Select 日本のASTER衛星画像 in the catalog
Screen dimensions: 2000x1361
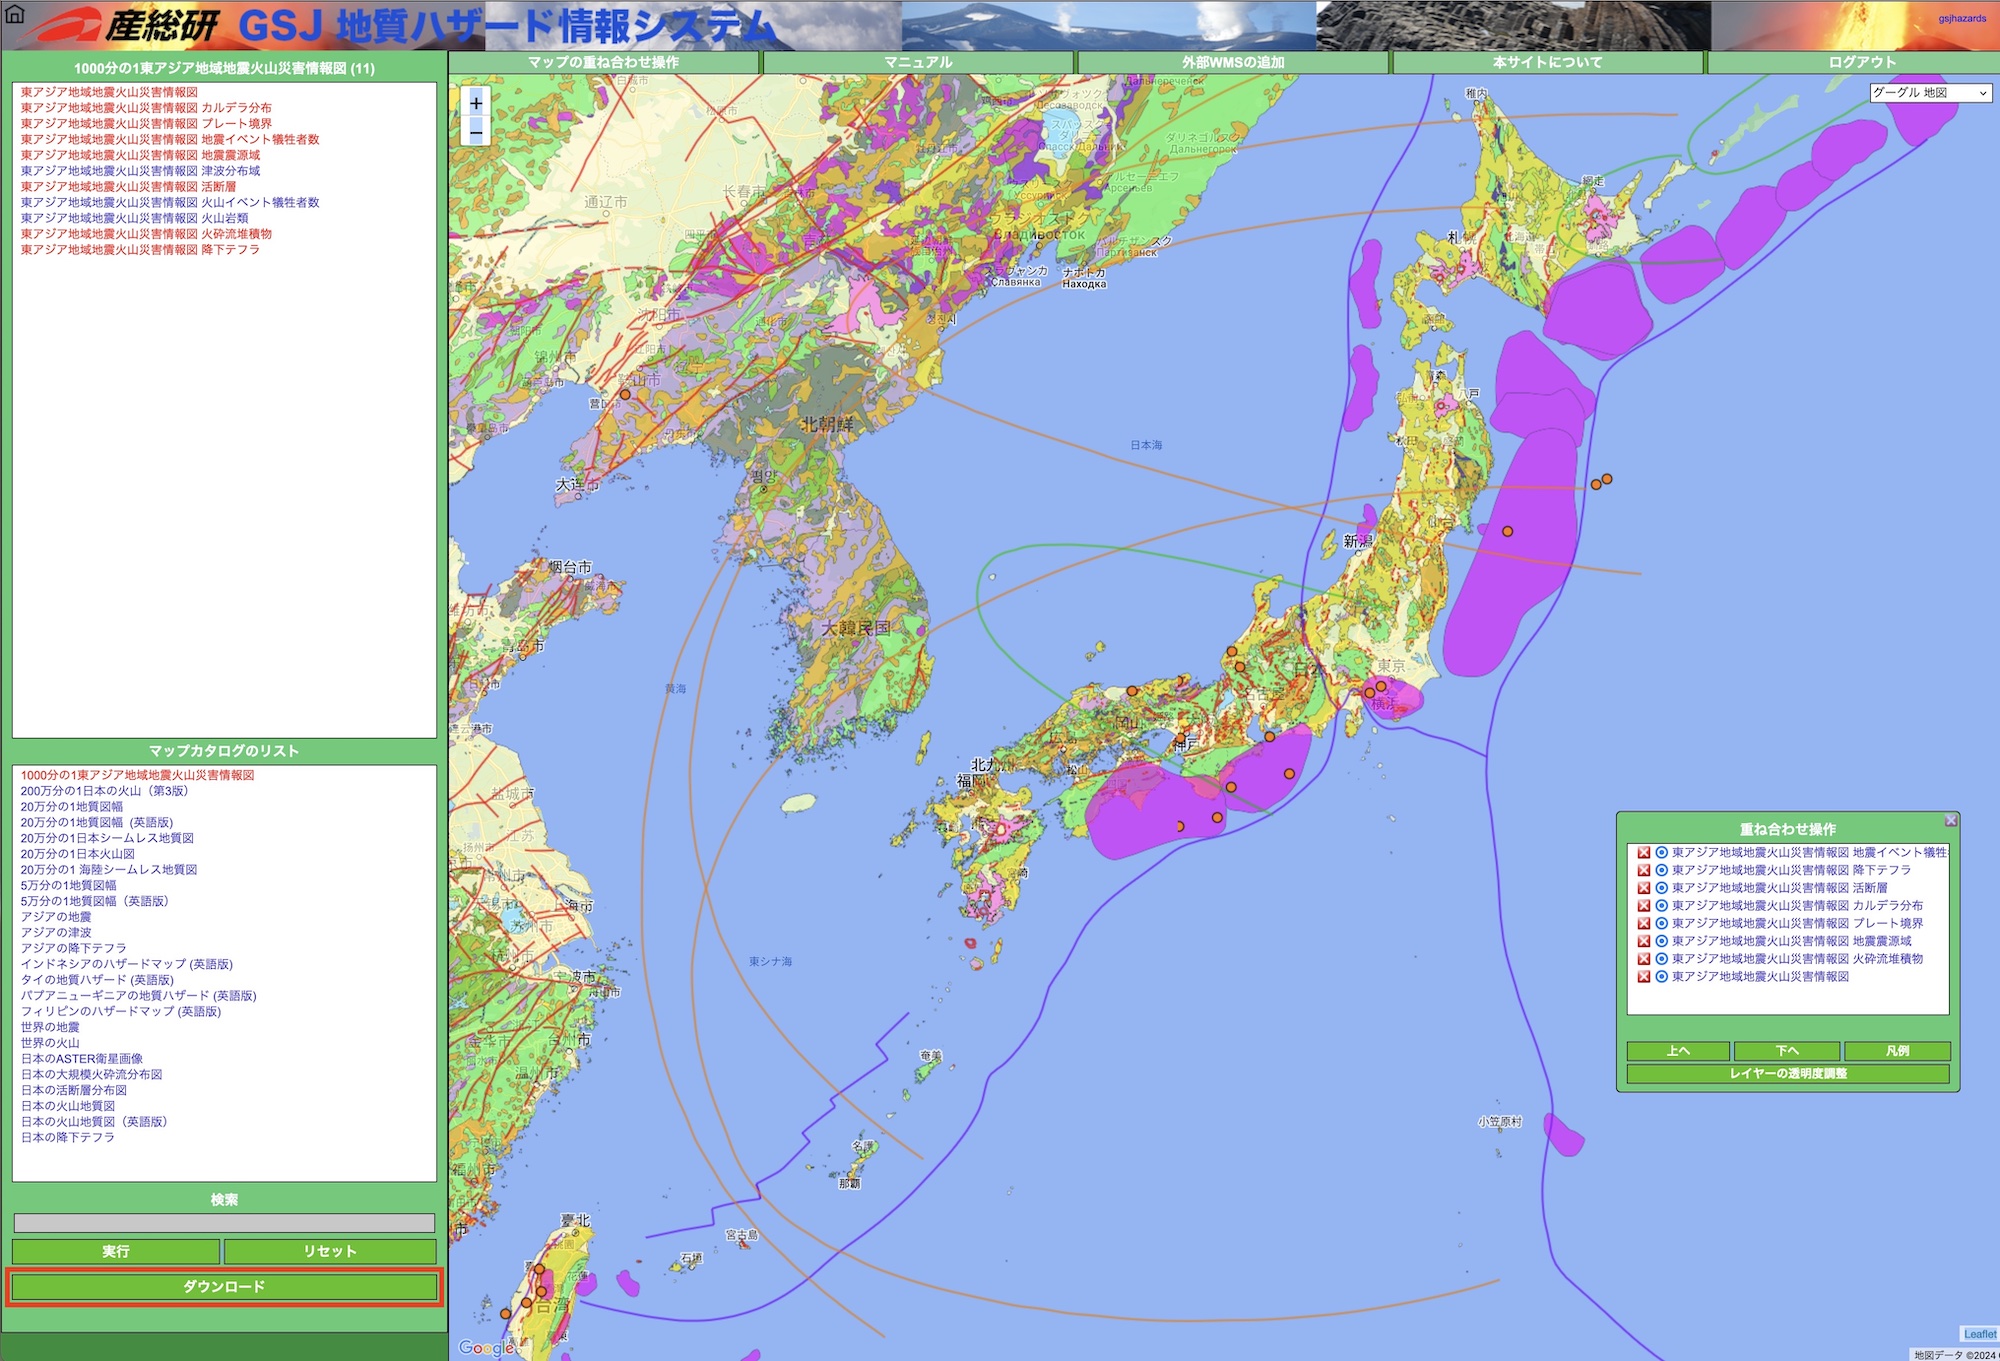tap(82, 1059)
